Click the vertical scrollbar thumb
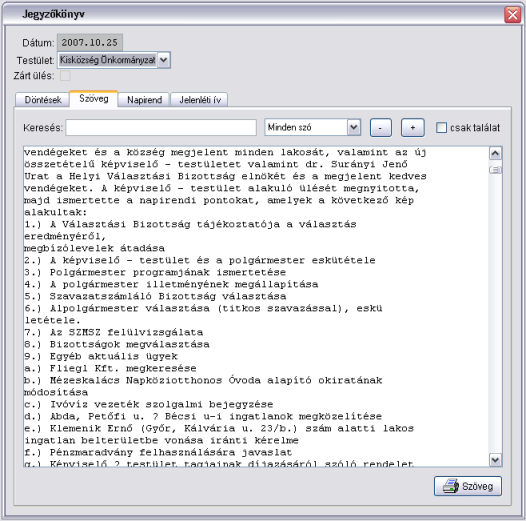The image size is (526, 521). pos(495,170)
